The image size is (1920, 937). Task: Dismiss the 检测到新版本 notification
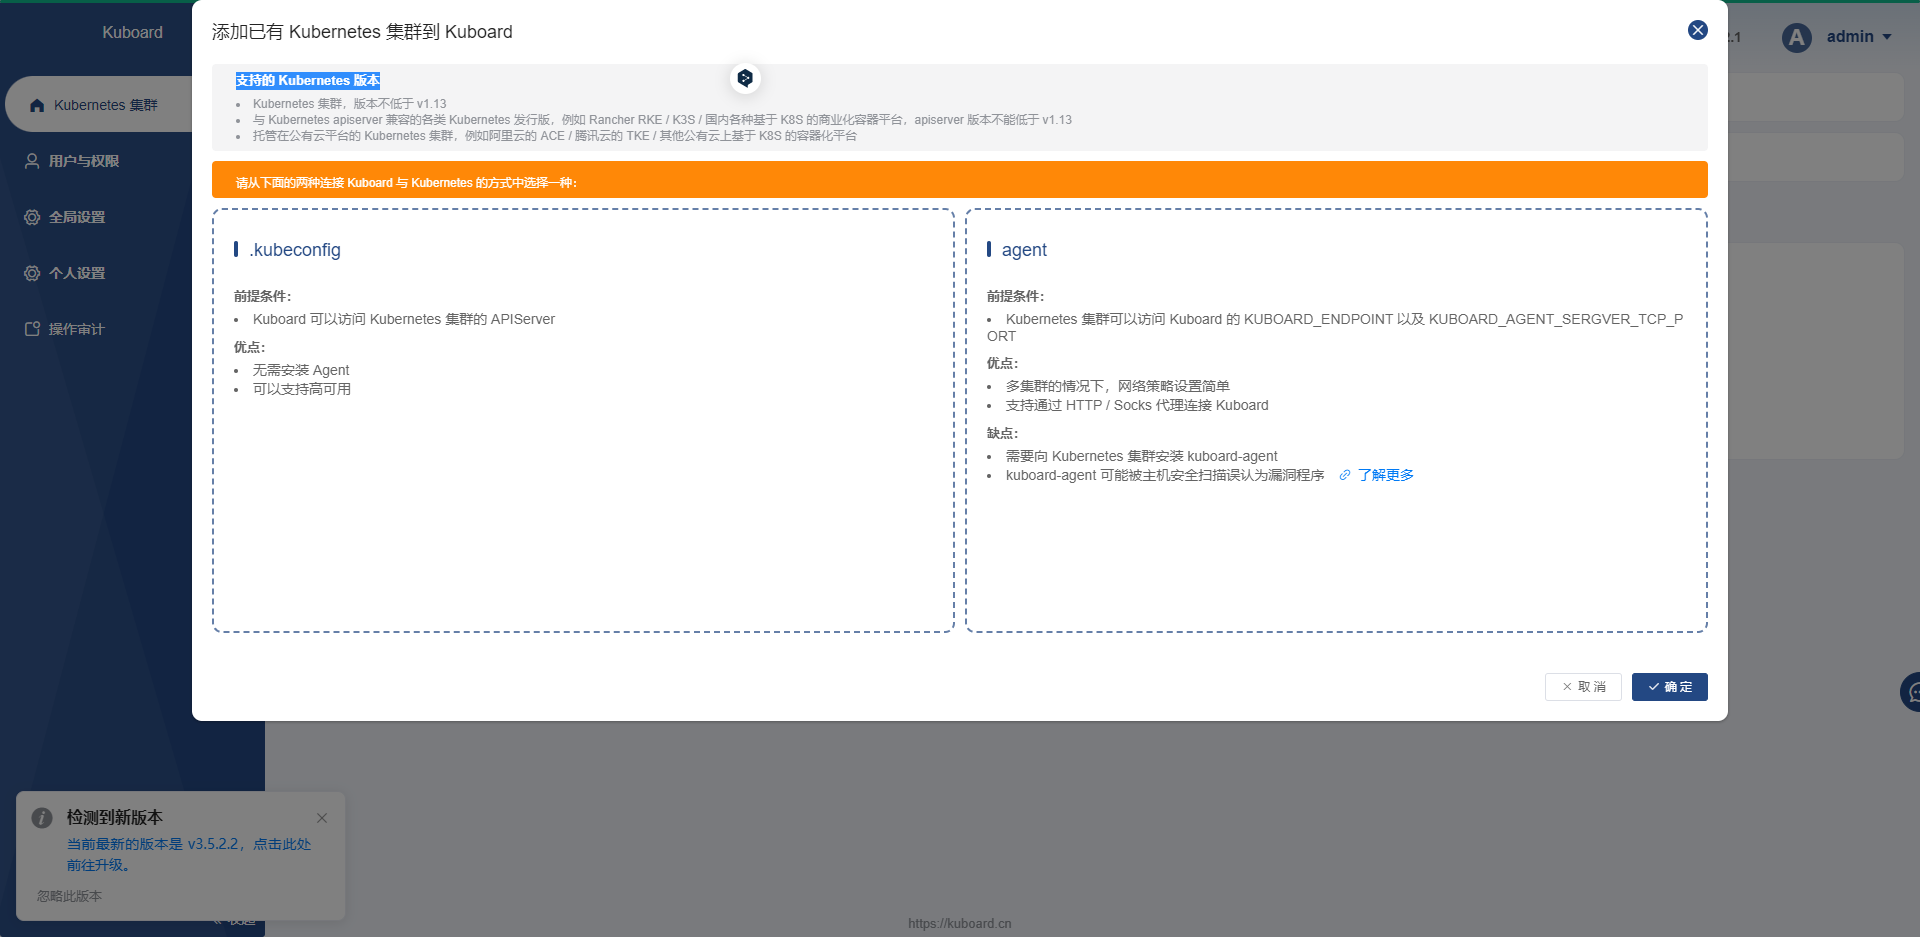pyautogui.click(x=322, y=818)
